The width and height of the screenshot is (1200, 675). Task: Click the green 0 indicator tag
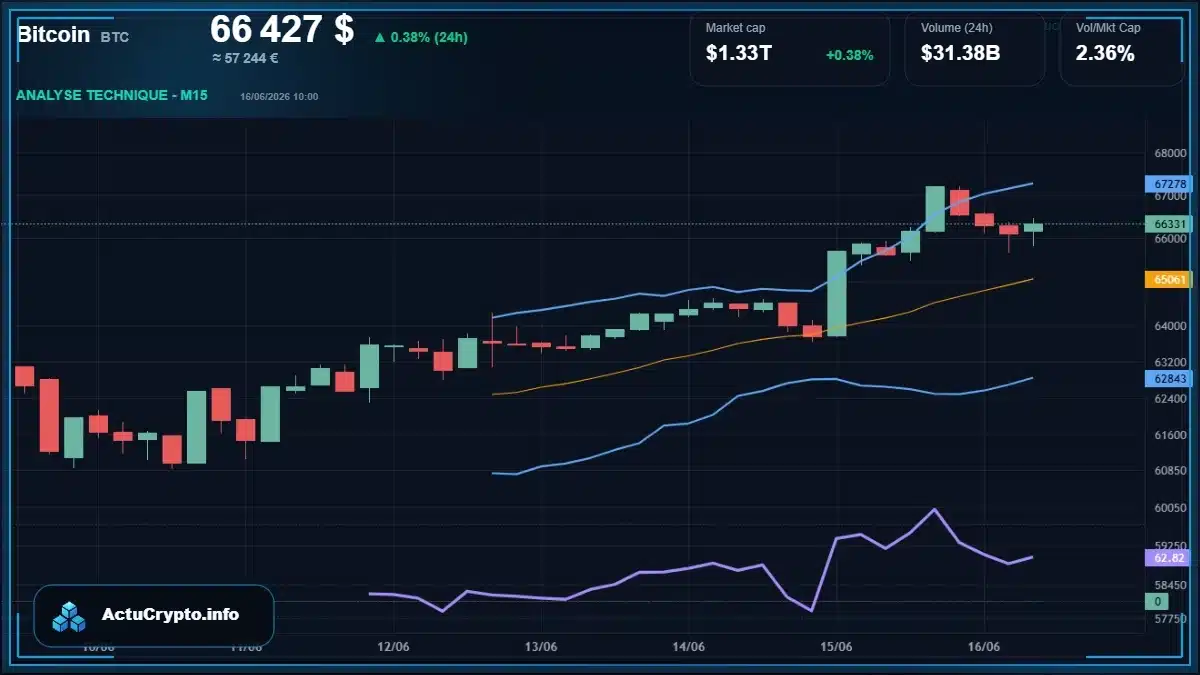click(1158, 601)
